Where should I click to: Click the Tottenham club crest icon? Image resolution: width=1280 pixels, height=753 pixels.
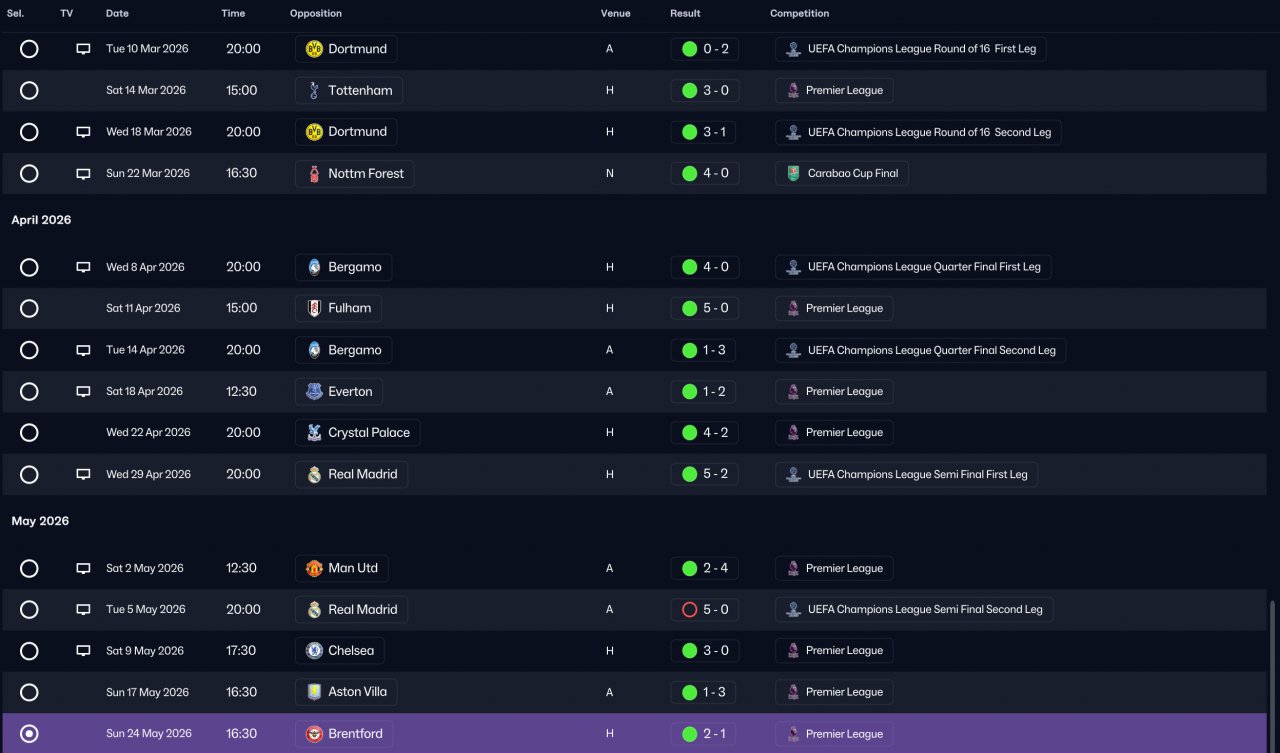pos(314,90)
